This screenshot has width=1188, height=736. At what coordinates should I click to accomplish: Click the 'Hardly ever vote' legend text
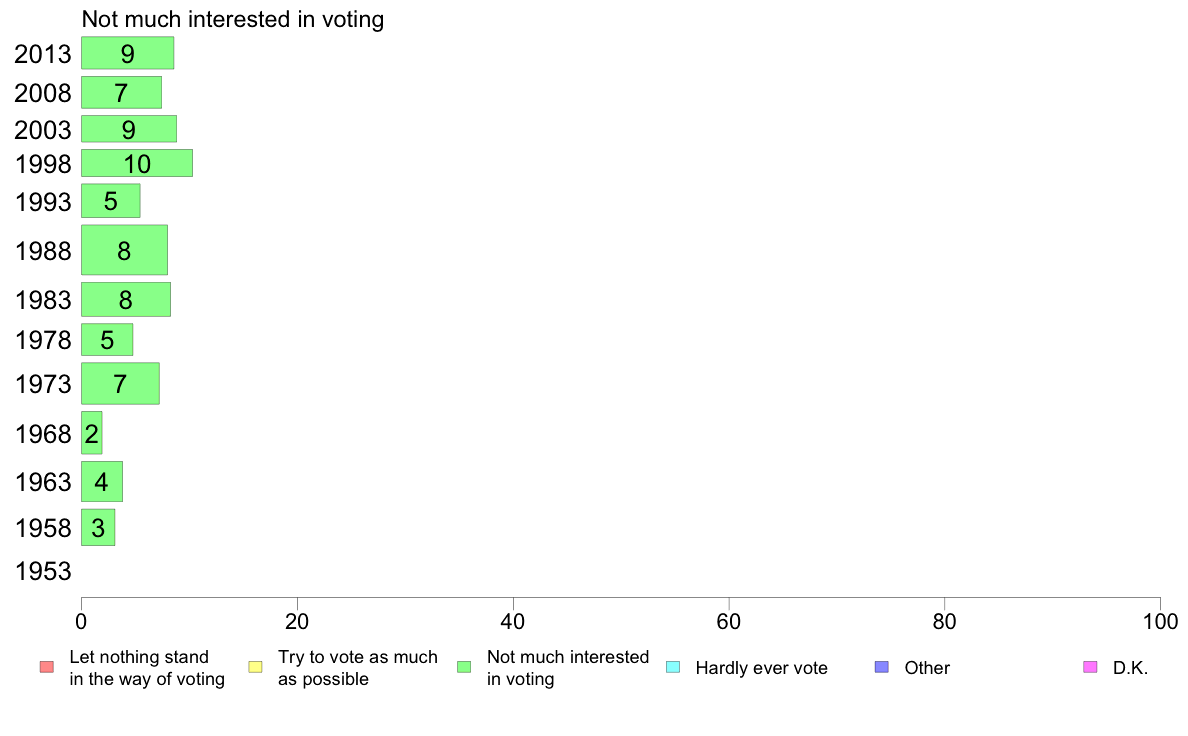pos(761,668)
